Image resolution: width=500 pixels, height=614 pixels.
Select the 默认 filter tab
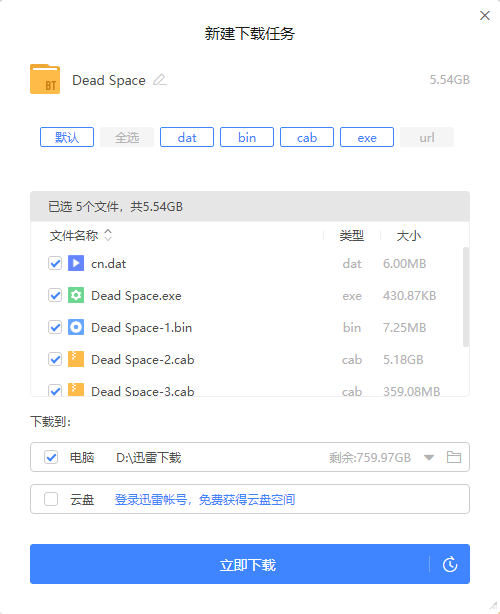coord(67,137)
